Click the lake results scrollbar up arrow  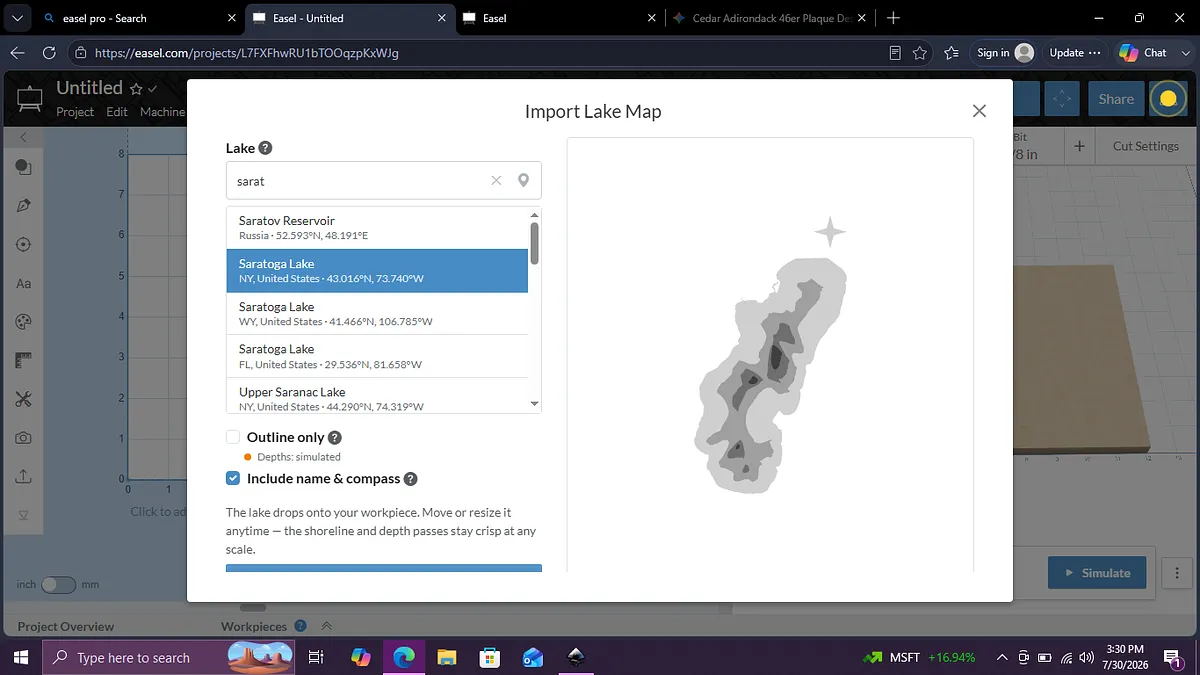(535, 214)
